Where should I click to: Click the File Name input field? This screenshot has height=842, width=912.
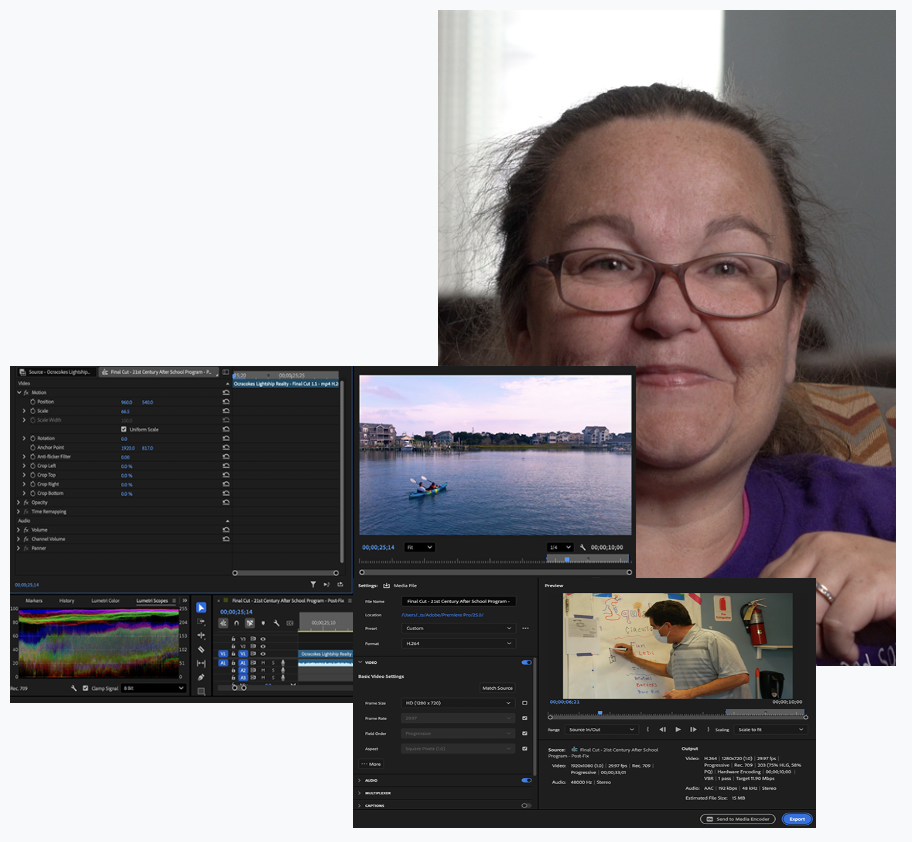click(458, 601)
